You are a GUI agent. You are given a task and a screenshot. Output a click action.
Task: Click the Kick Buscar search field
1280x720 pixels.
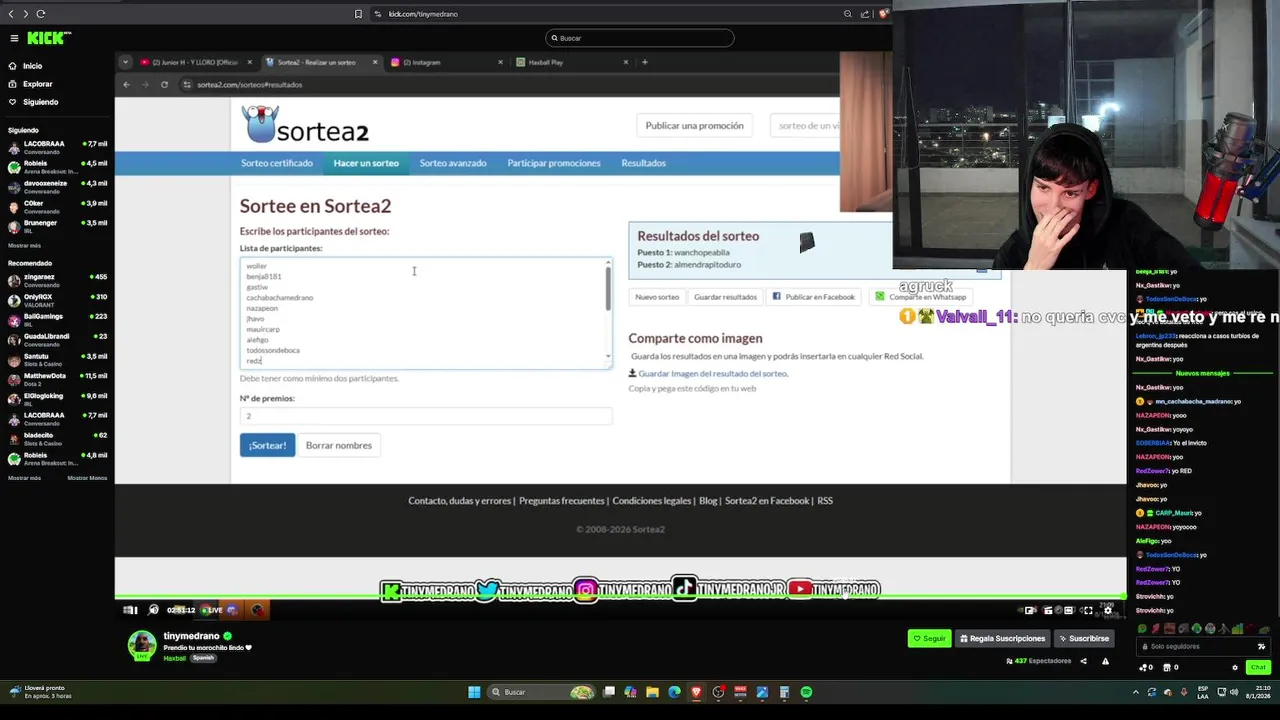point(640,38)
